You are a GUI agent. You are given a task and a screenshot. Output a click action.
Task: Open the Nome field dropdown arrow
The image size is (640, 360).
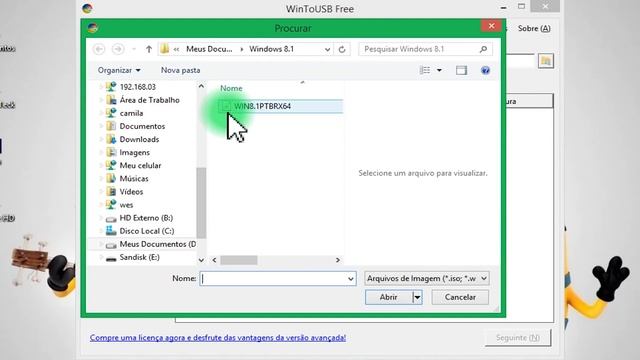[x=351, y=279]
